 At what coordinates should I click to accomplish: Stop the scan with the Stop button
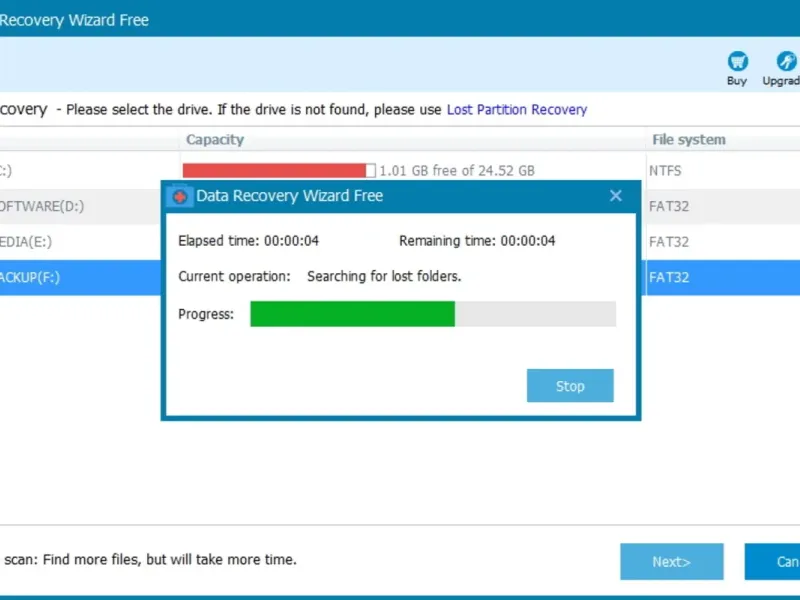[x=570, y=386]
